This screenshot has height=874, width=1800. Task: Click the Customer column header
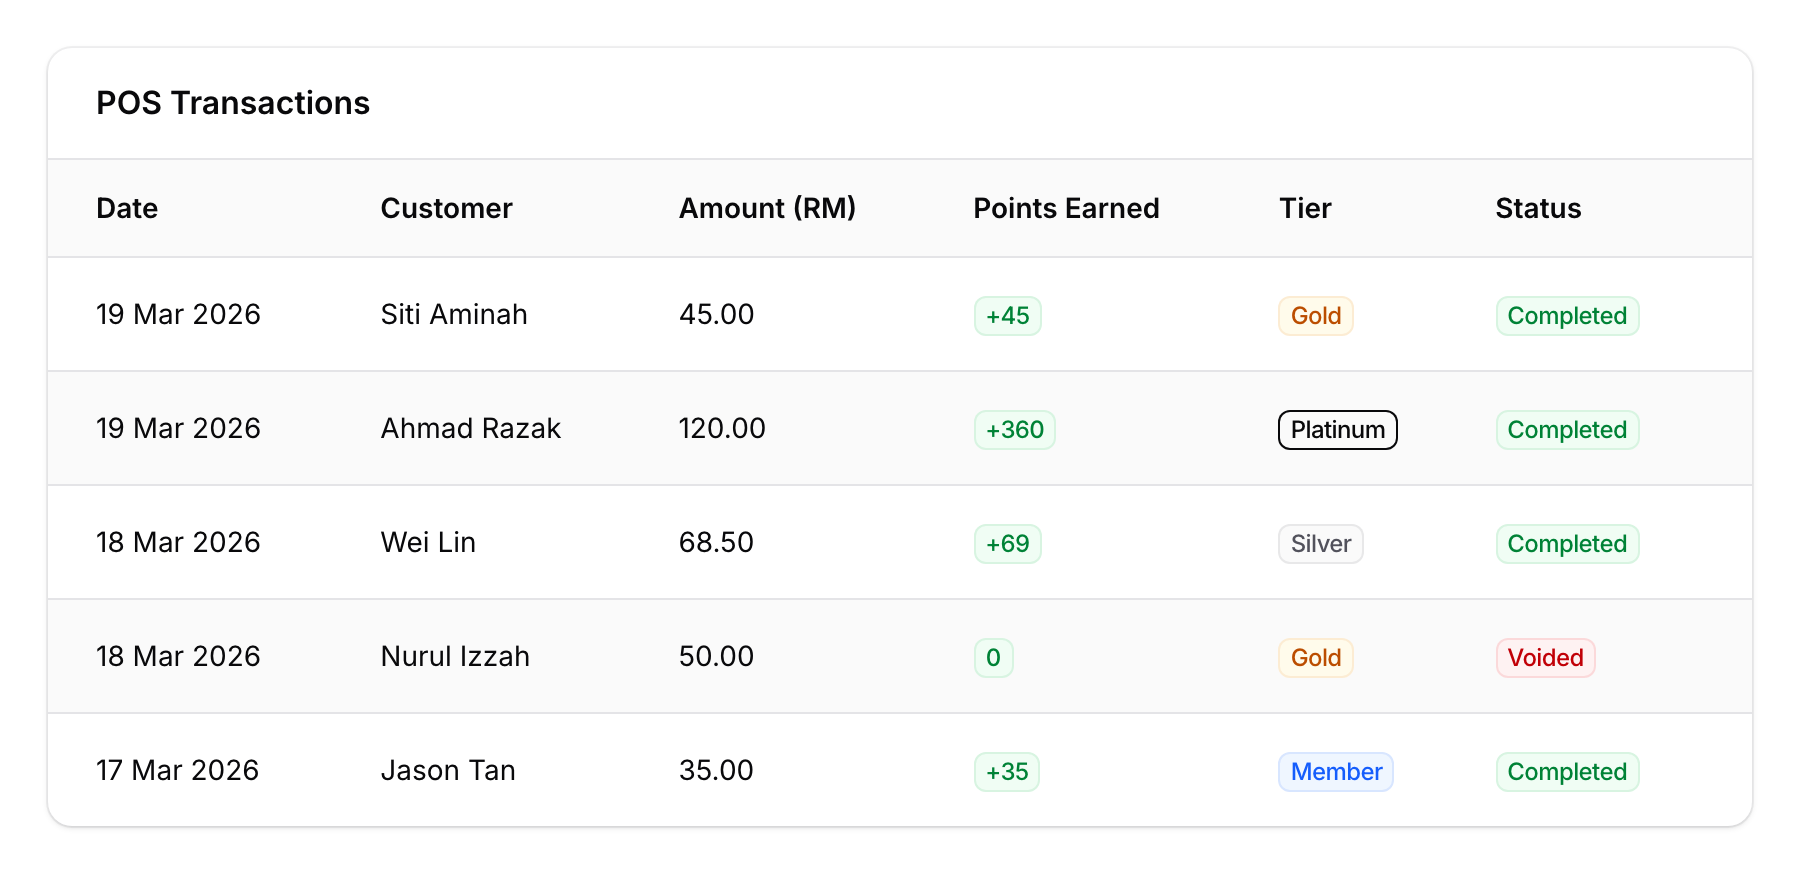446,208
